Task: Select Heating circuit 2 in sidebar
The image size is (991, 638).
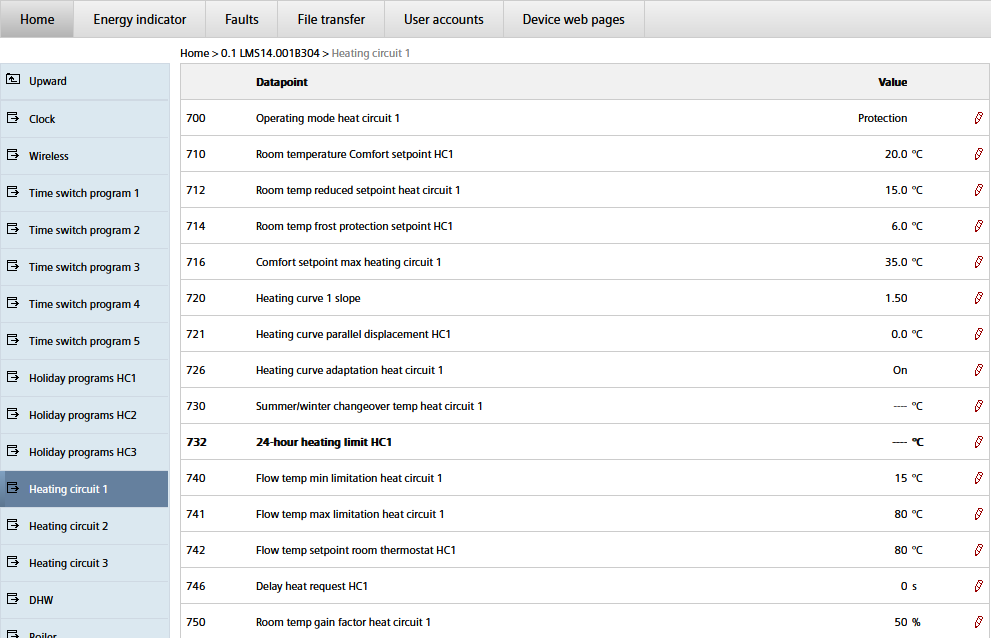Action: [x=68, y=526]
